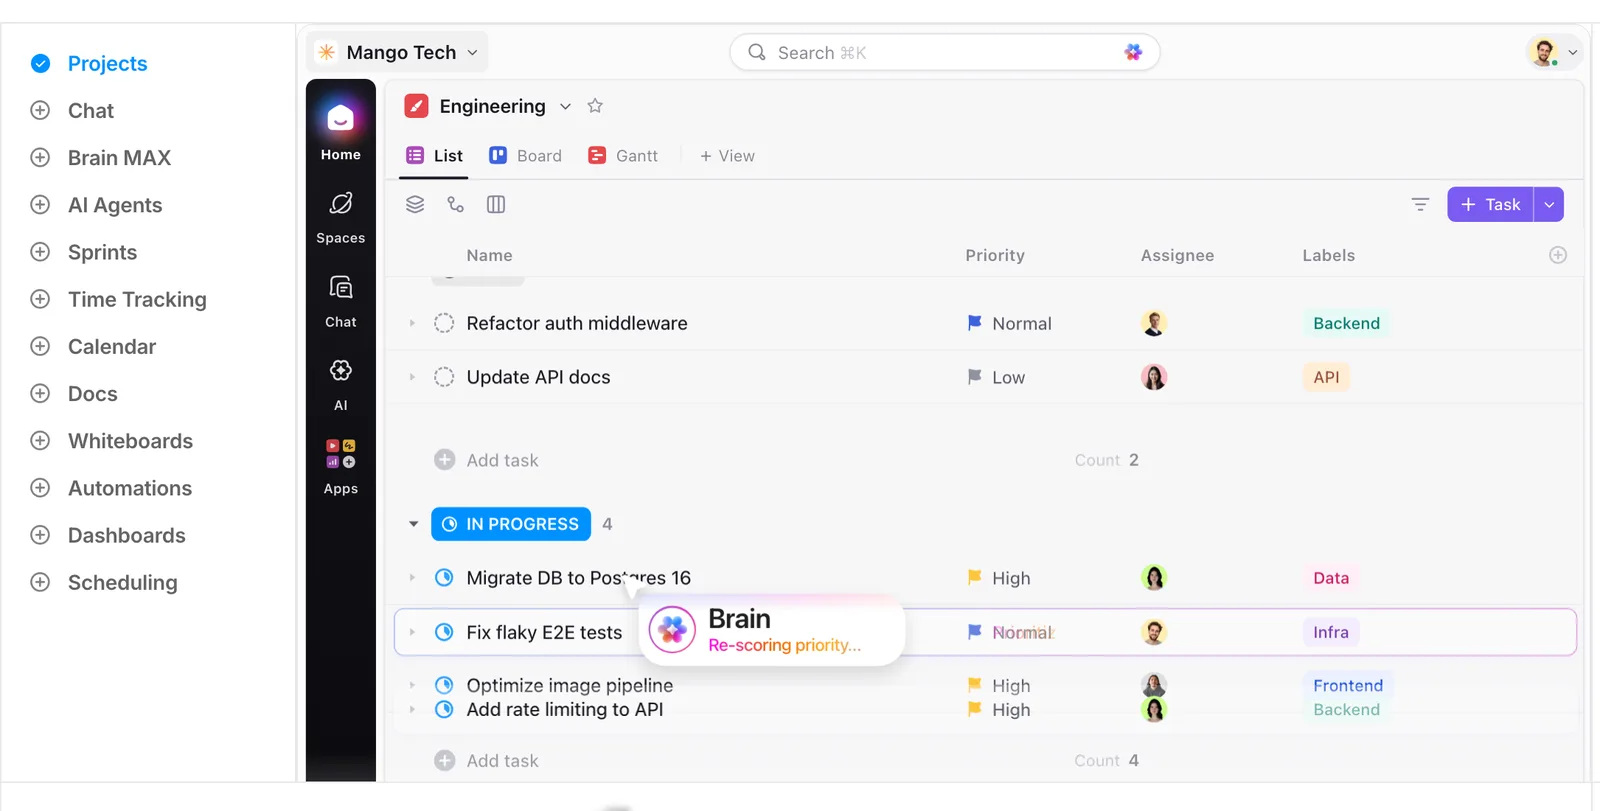Toggle status icon of Add rate limiting to API
1600x811 pixels.
444,709
